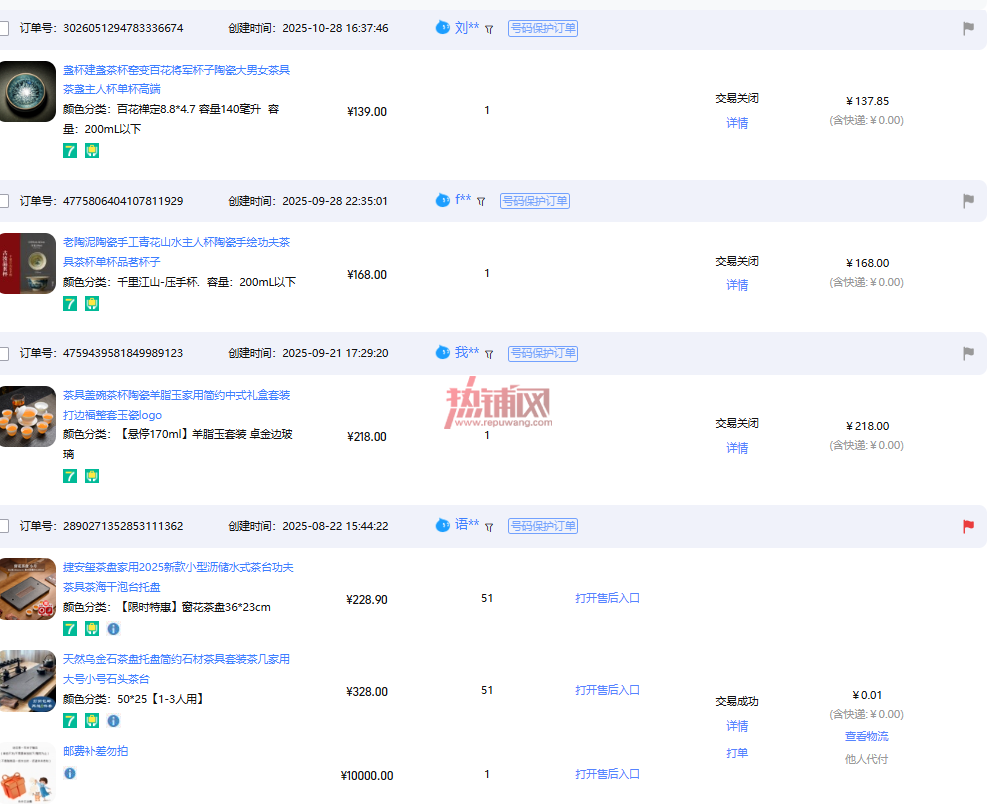Open the 茶具盖碗茶杯 product thumbnail
This screenshot has width=997, height=806.
[27, 416]
